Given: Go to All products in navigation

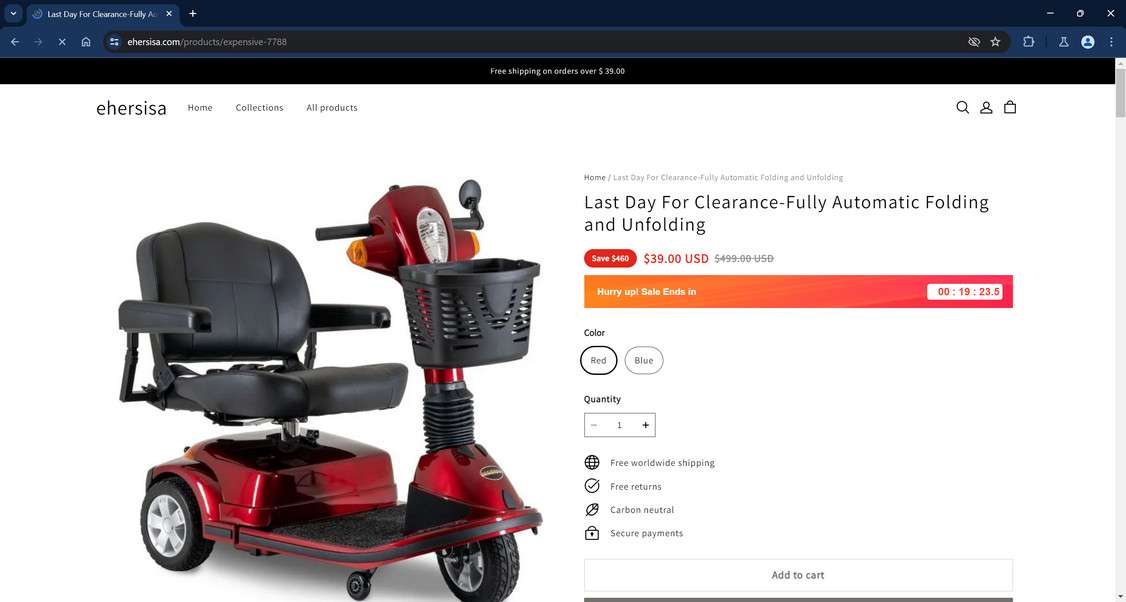Looking at the screenshot, I should coord(332,108).
